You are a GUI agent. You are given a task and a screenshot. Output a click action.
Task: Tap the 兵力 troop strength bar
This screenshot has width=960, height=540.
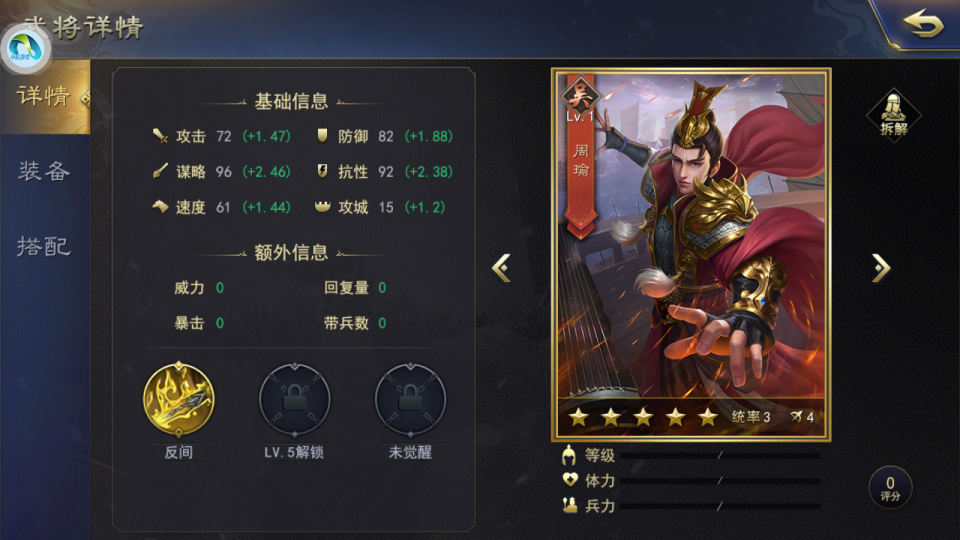coord(720,506)
